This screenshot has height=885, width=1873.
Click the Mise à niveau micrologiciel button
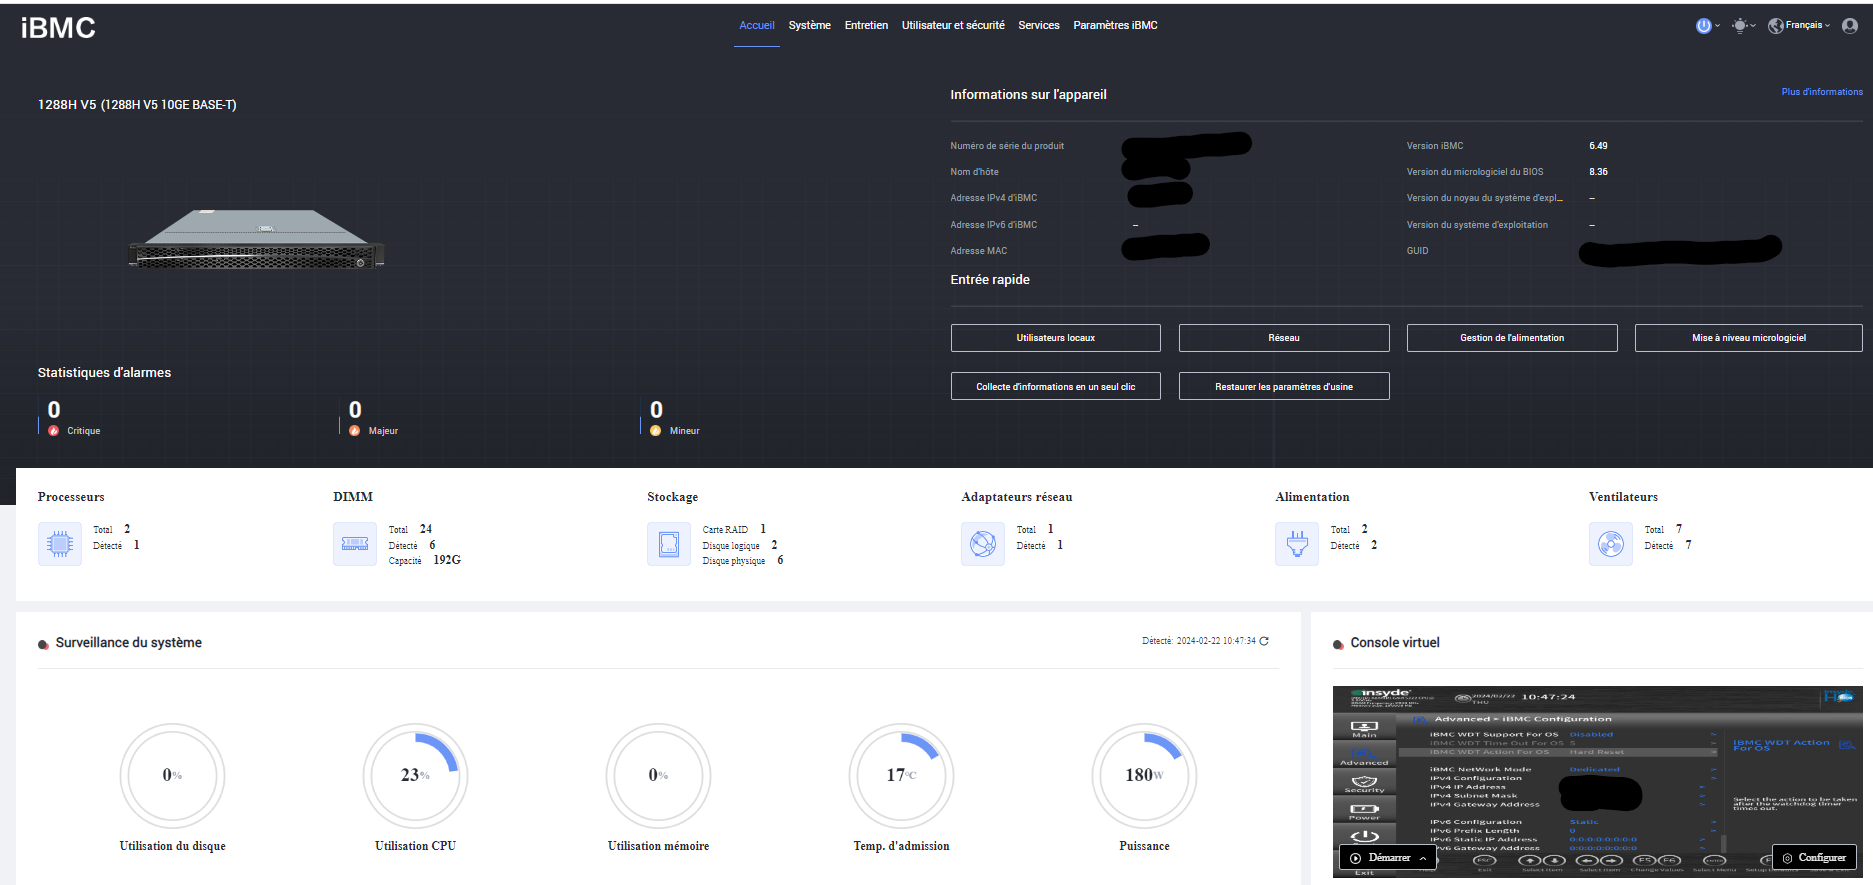point(1748,338)
